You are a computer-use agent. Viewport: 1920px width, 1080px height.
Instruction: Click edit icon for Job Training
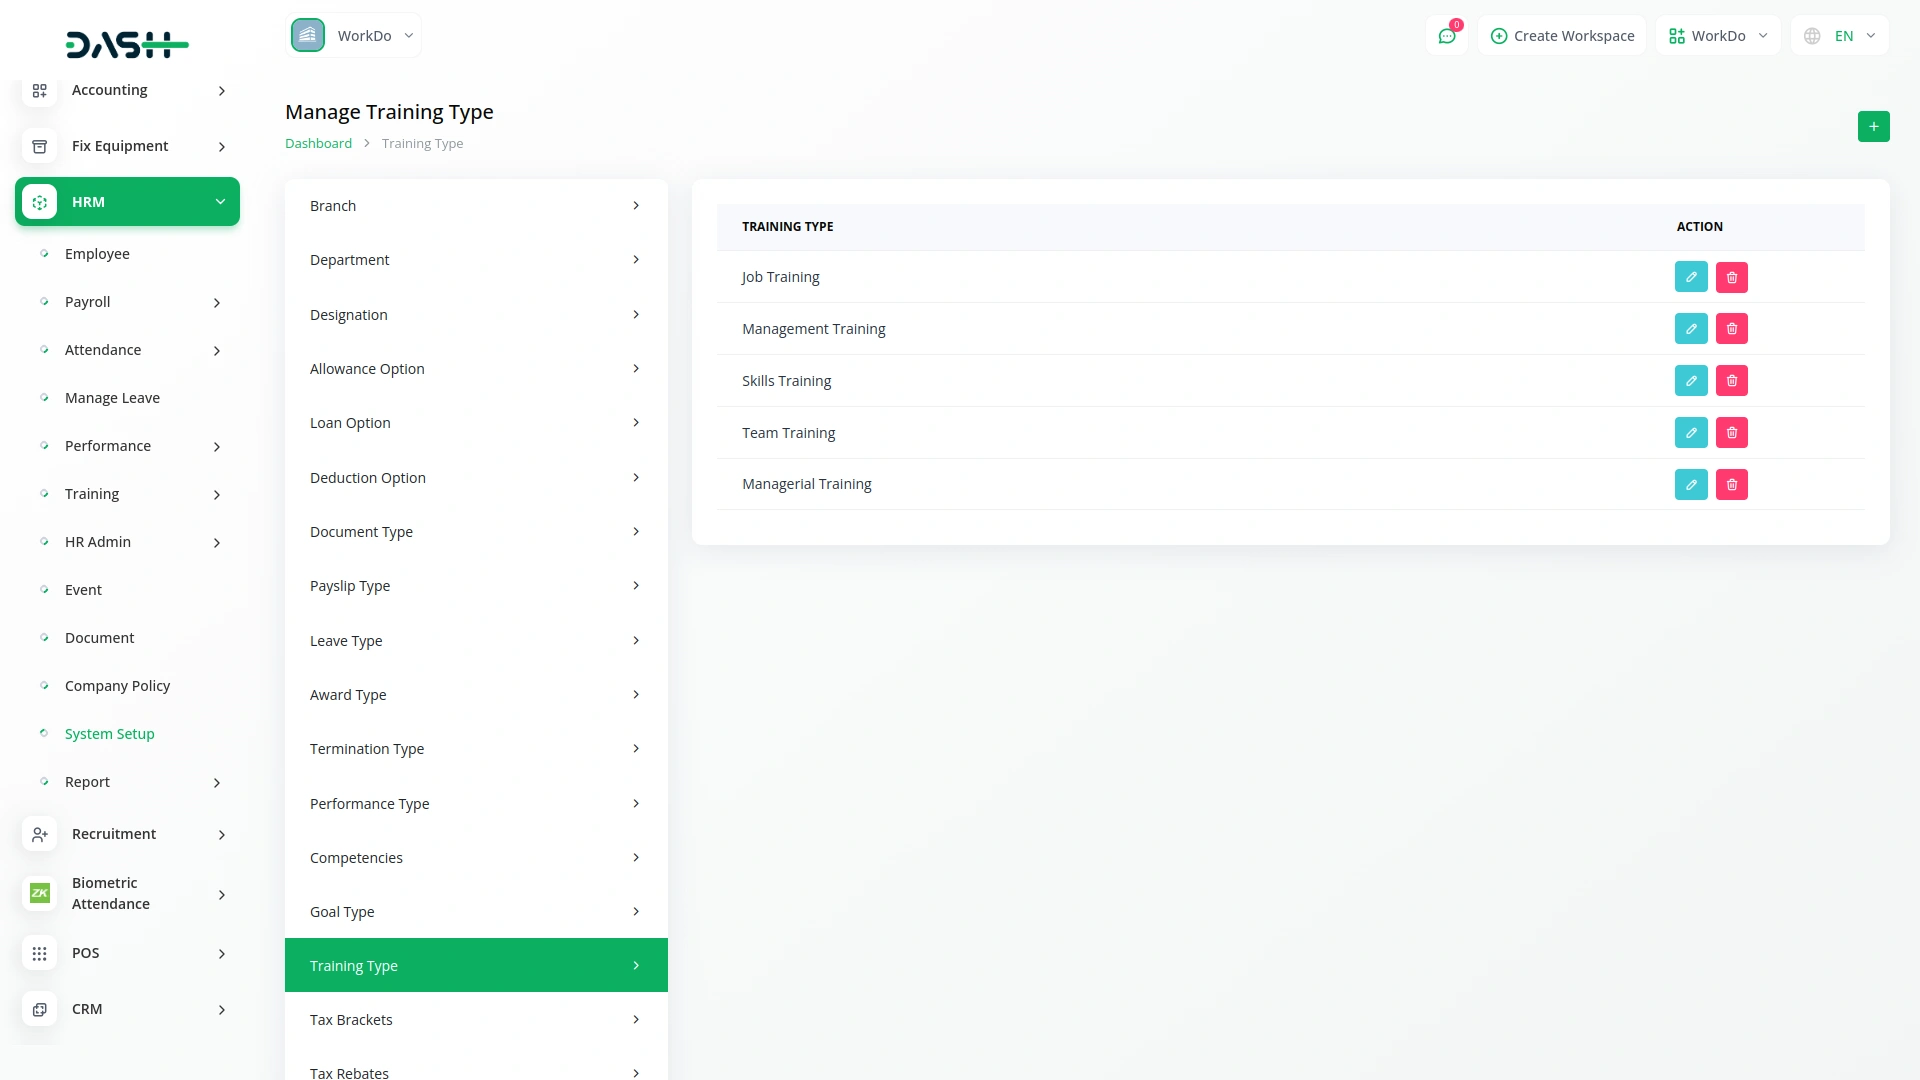coord(1691,277)
